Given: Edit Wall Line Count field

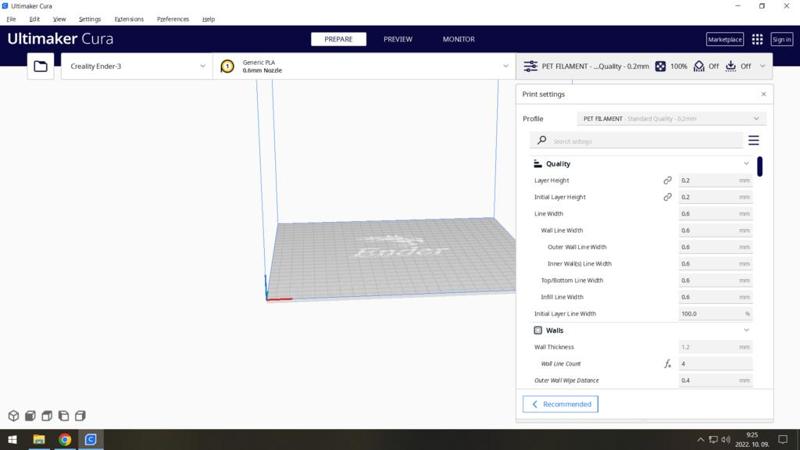Looking at the screenshot, I should pos(715,364).
